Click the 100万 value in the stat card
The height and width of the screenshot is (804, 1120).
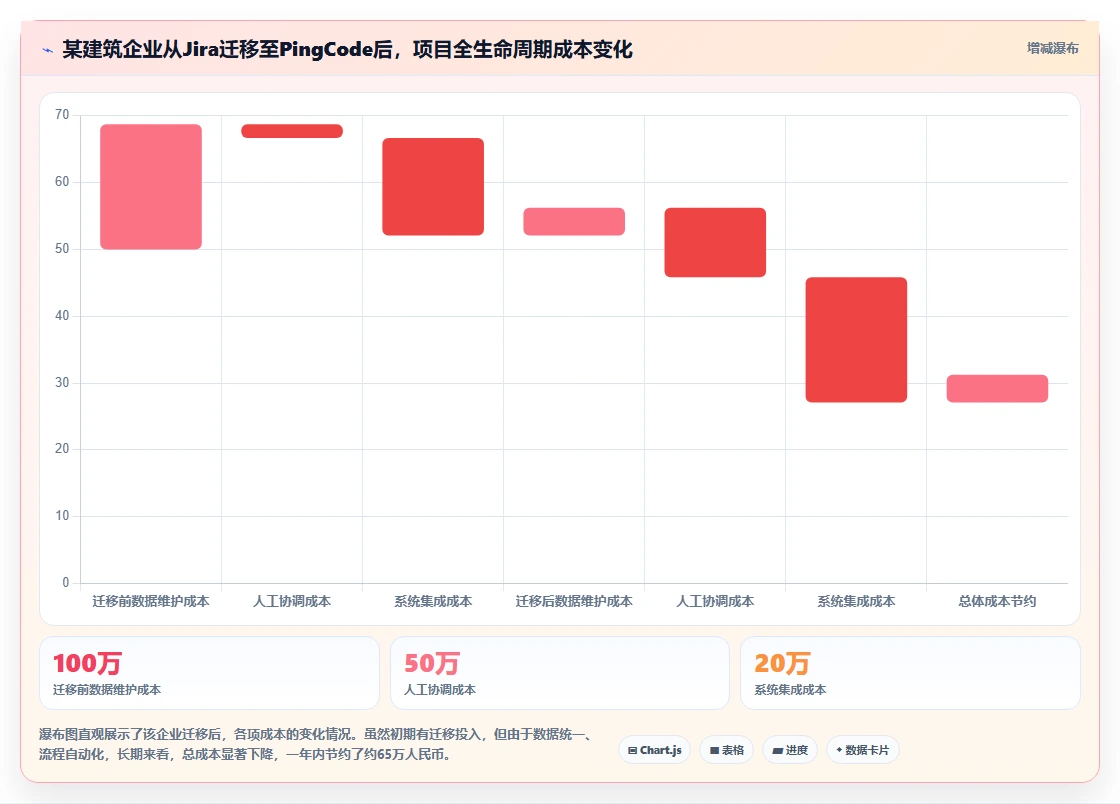[x=87, y=663]
